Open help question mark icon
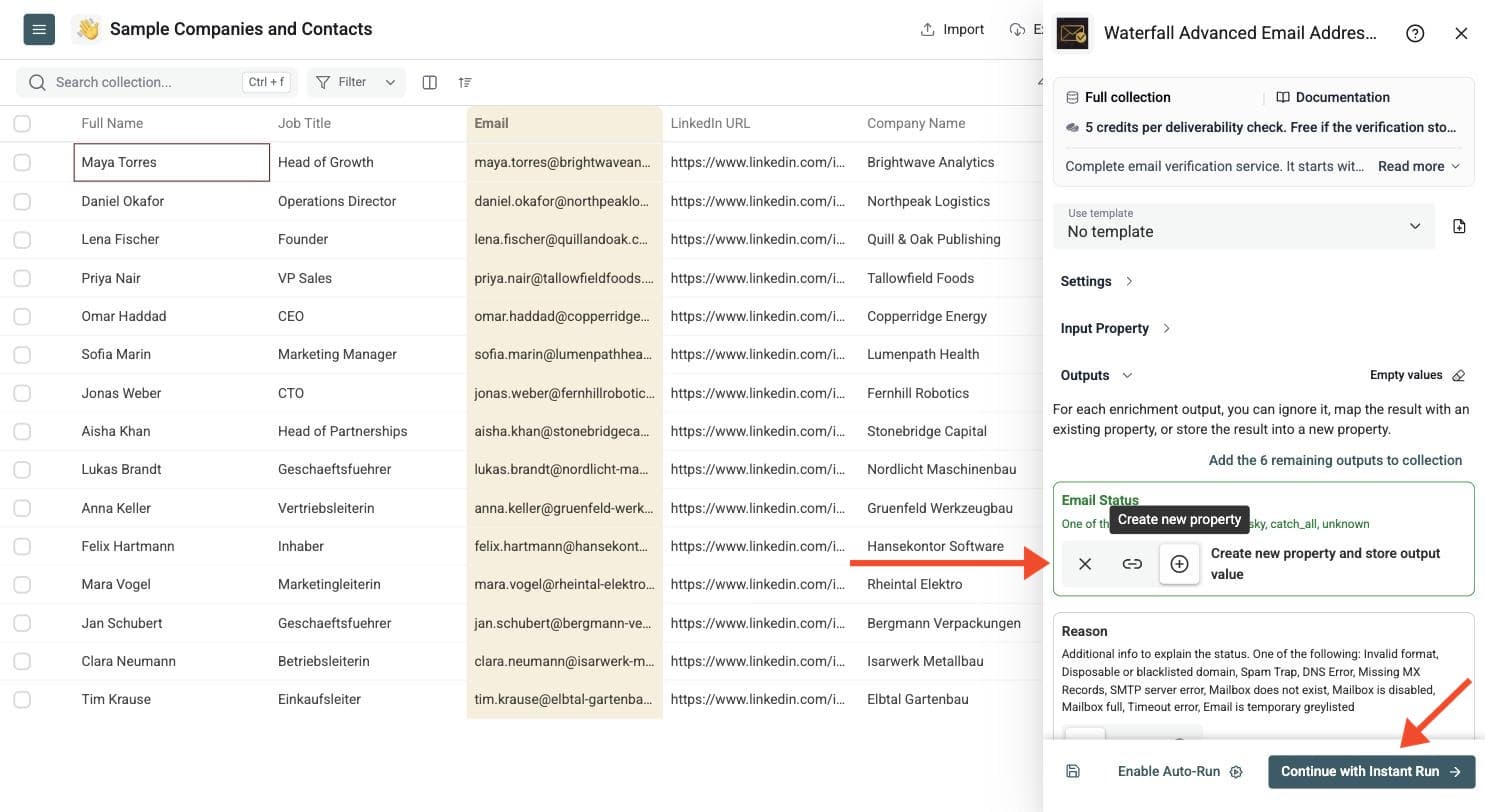The width and height of the screenshot is (1485, 812). [1415, 33]
